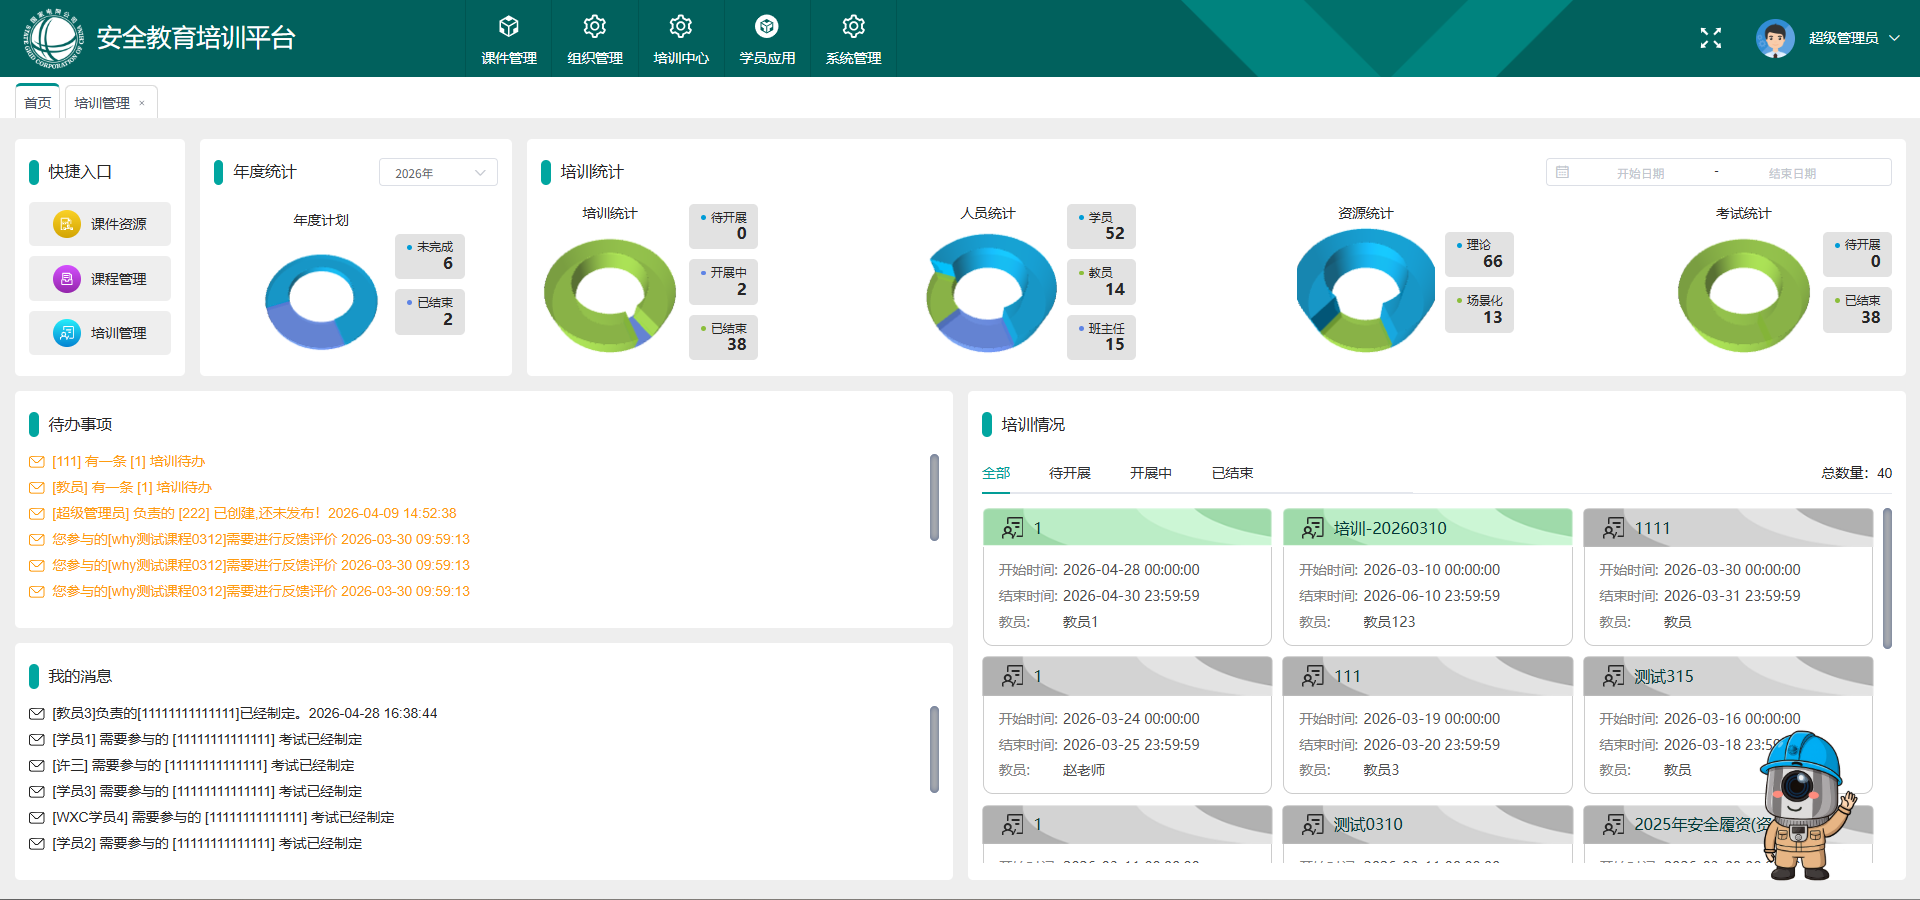The width and height of the screenshot is (1920, 900).
Task: Click the 培训情况 panel vertical scrollbar
Action: point(1887,578)
